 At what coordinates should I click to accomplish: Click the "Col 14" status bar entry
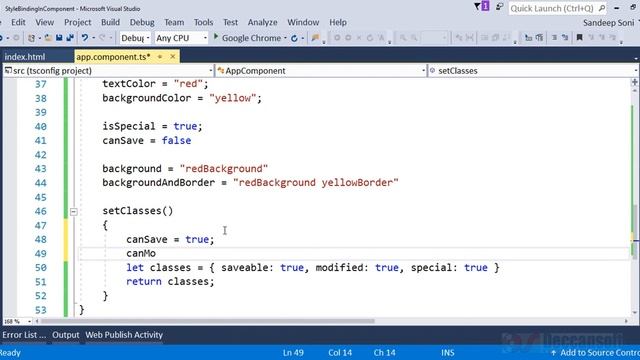click(x=340, y=353)
